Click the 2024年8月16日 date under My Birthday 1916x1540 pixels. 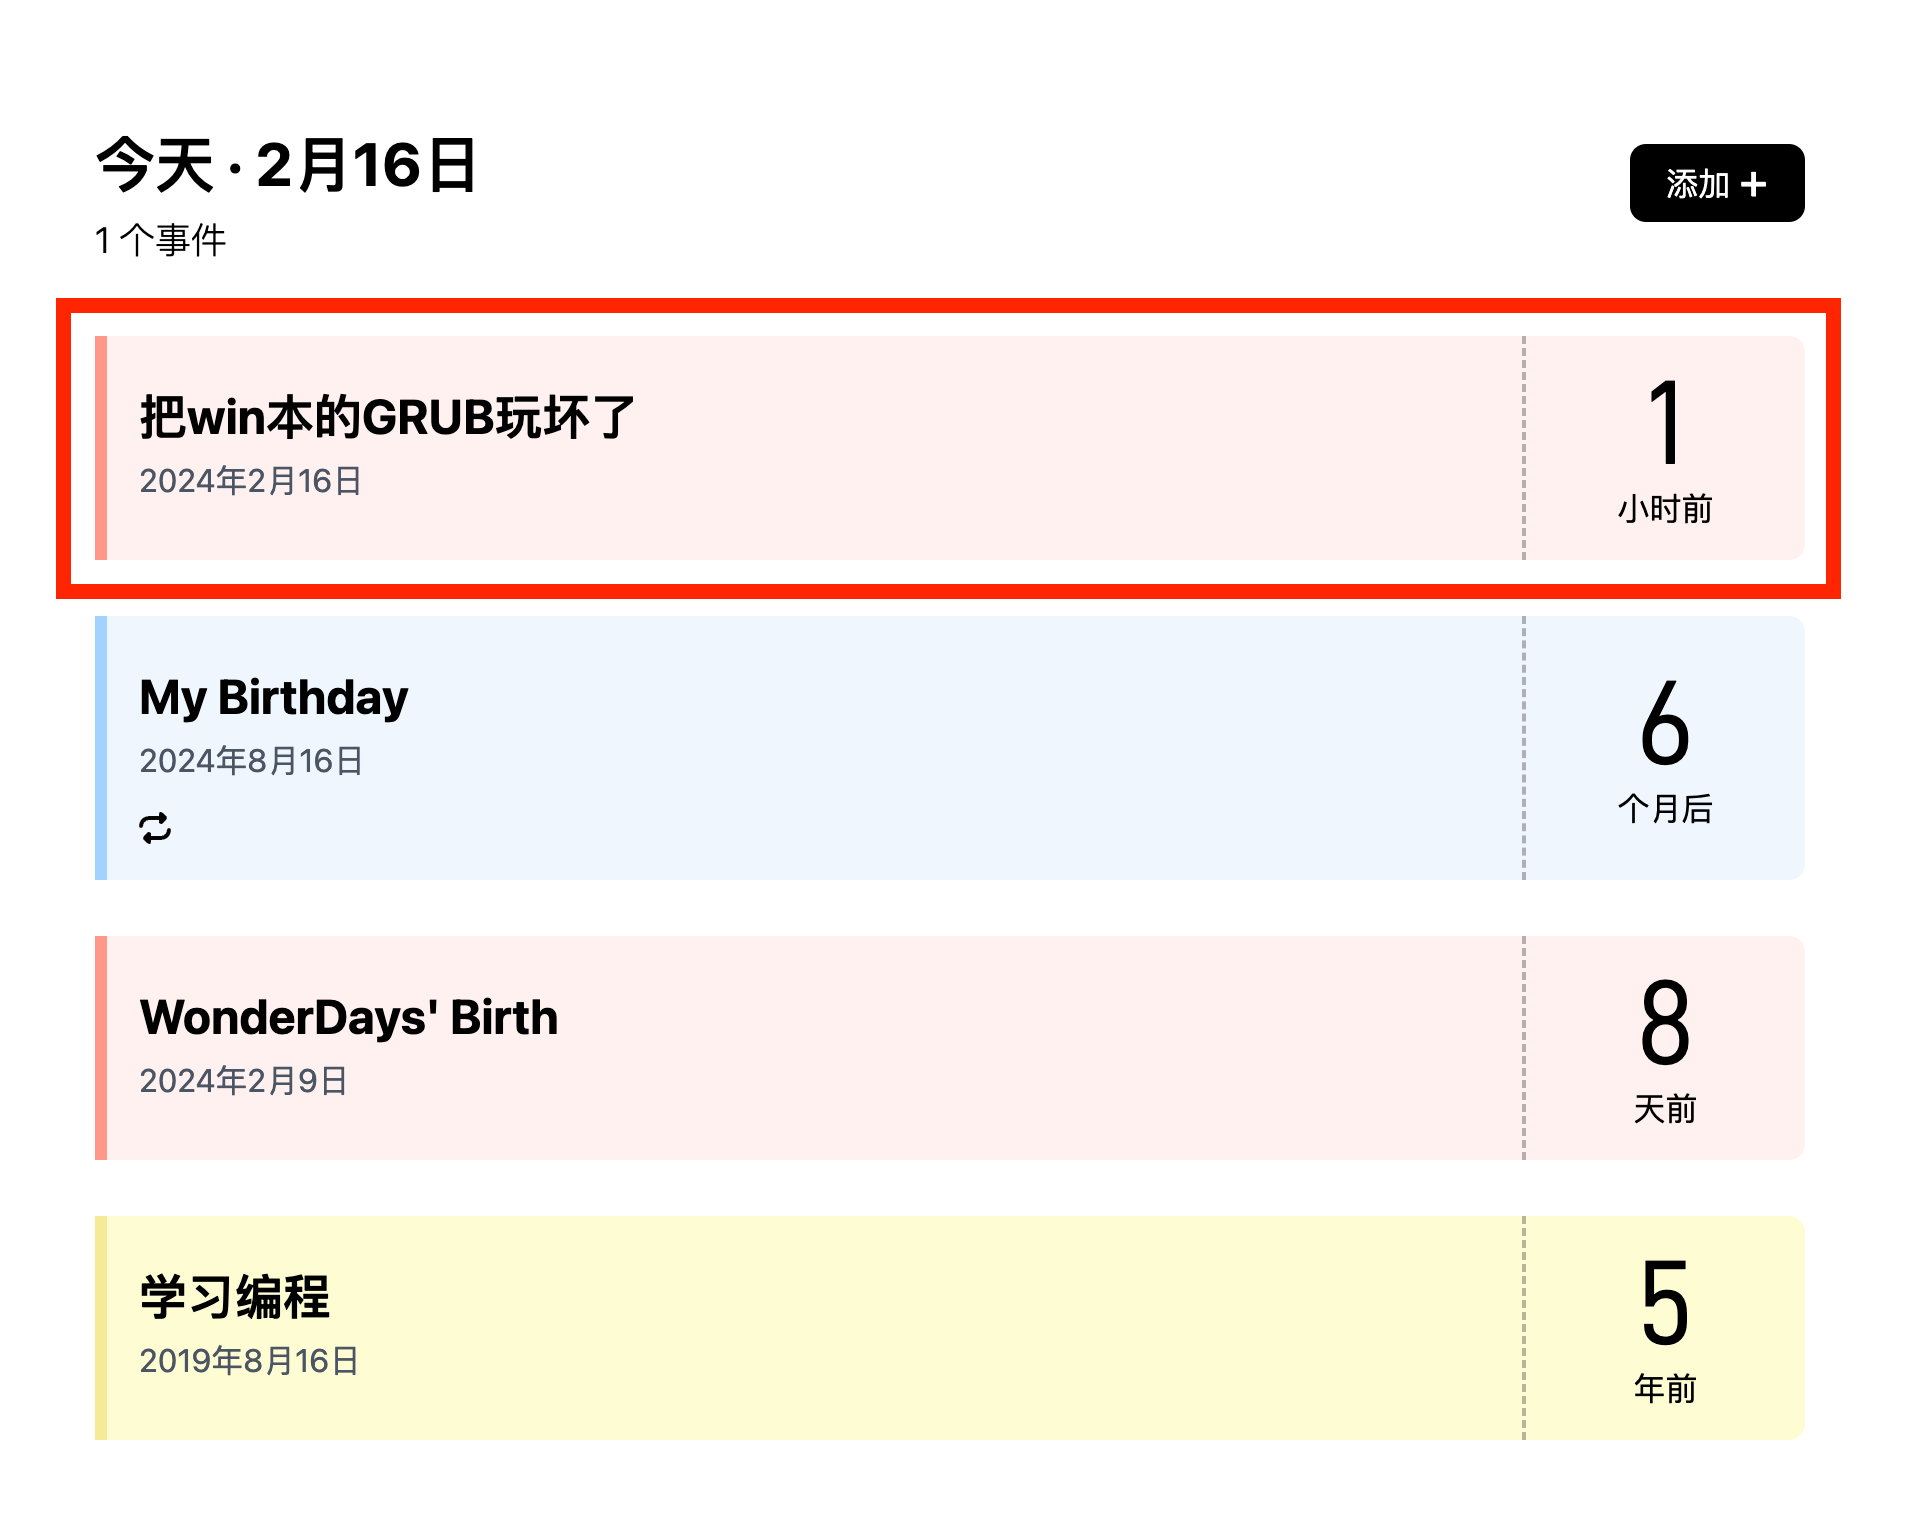point(251,761)
